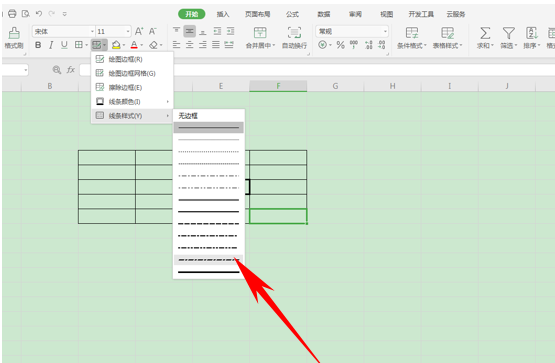The width and height of the screenshot is (555, 363).
Task: Toggle Italic formatting
Action: [51, 45]
